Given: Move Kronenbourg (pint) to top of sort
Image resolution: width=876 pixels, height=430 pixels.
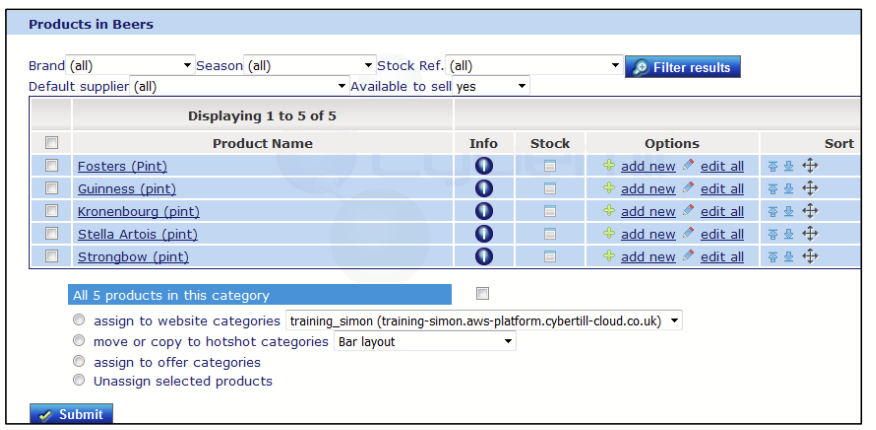Looking at the screenshot, I should coord(773,211).
